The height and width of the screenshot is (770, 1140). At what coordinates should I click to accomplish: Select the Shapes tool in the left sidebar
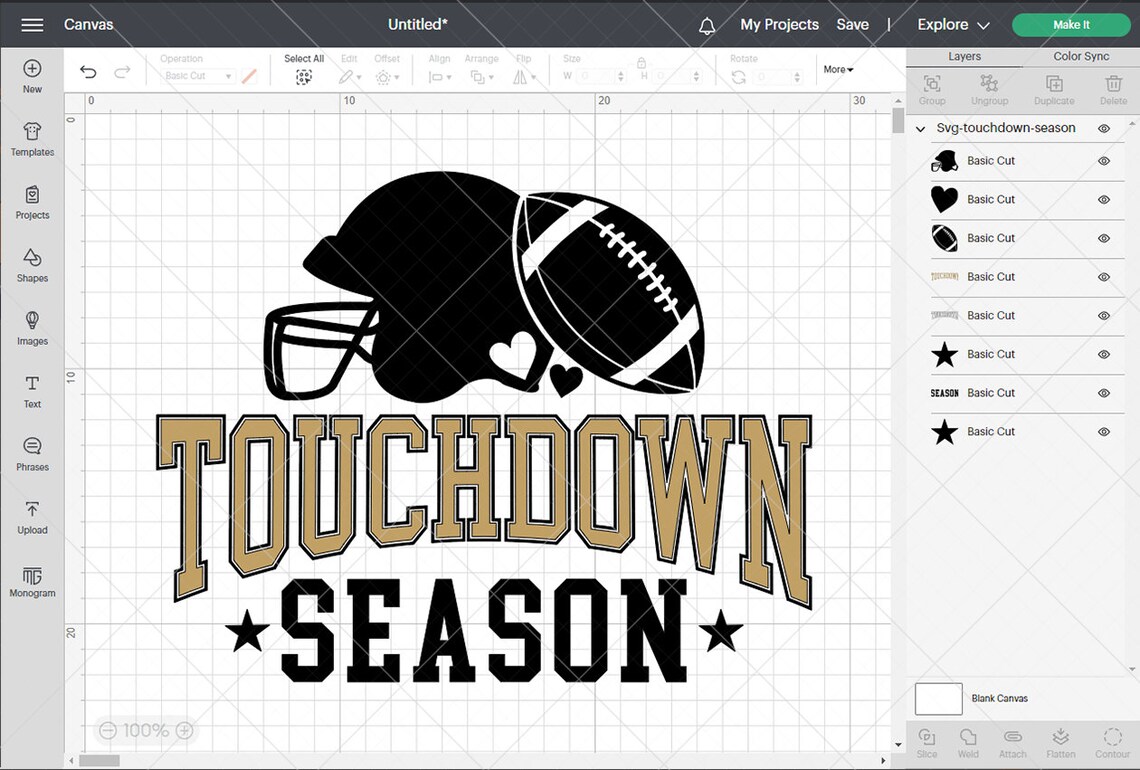[32, 265]
